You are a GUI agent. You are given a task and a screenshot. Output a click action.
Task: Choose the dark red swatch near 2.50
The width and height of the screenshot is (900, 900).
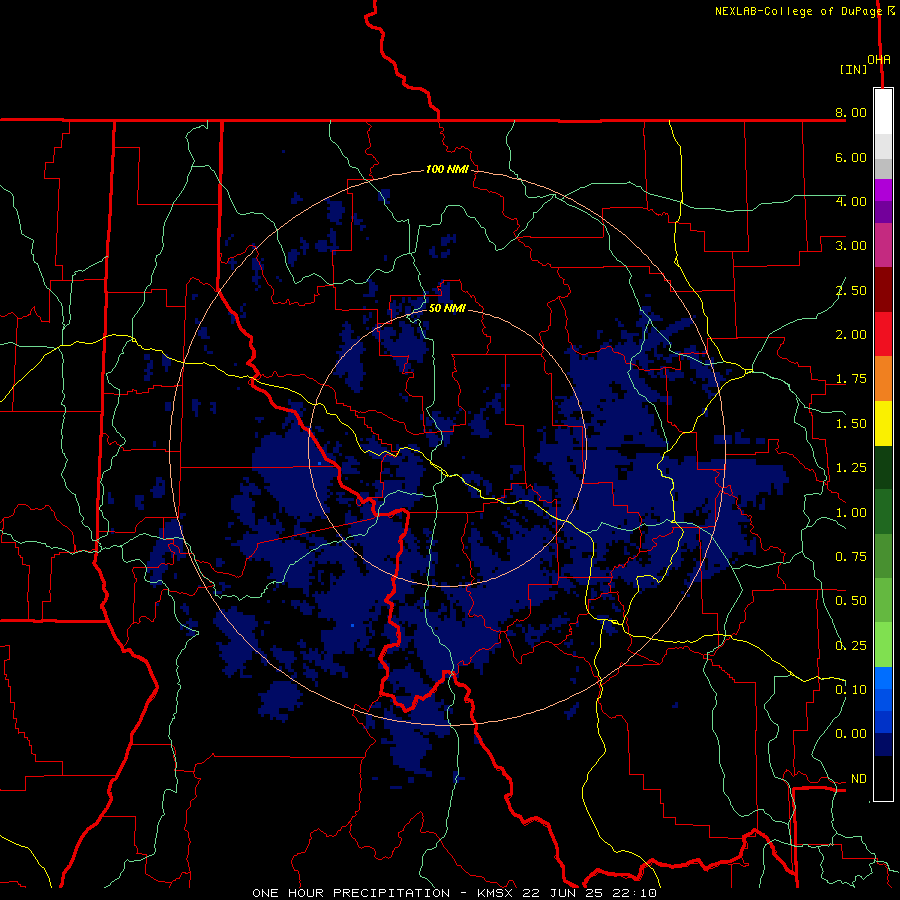[x=883, y=290]
